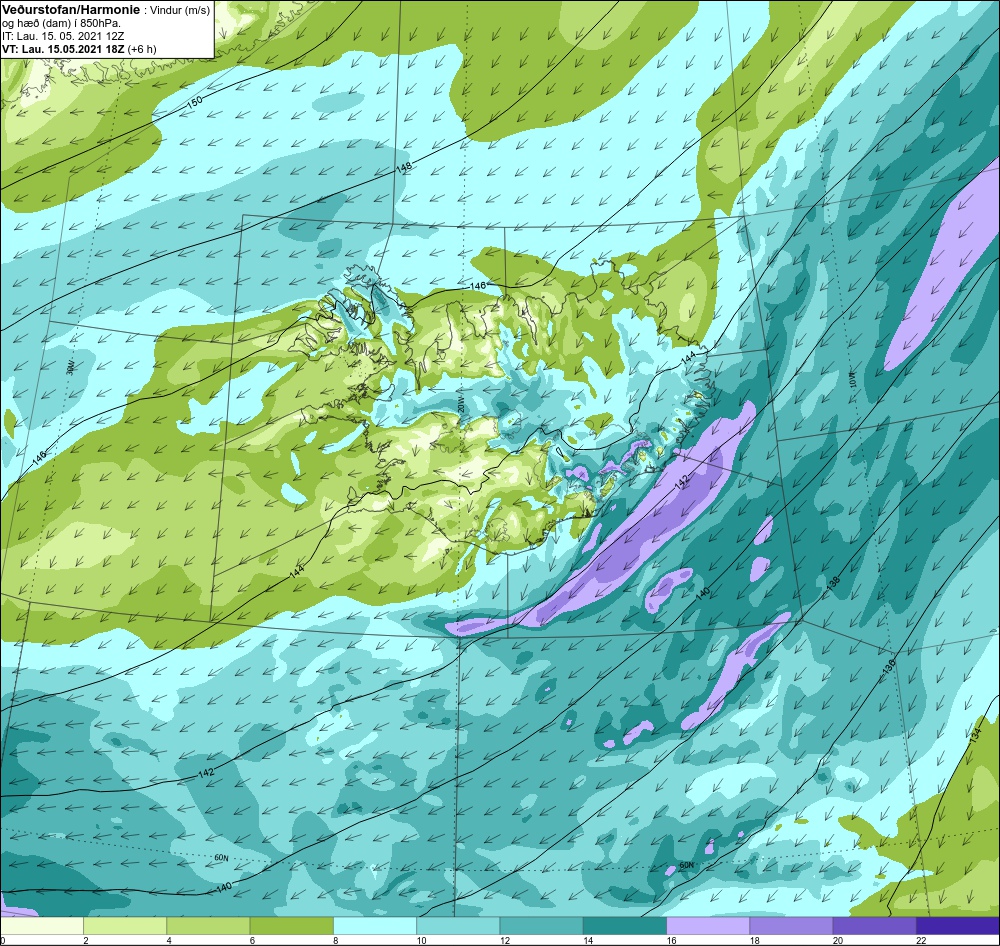Pick the medium teal 12–14 m/s legend swatch
Screen dimensions: 1000x946
pos(541,926)
